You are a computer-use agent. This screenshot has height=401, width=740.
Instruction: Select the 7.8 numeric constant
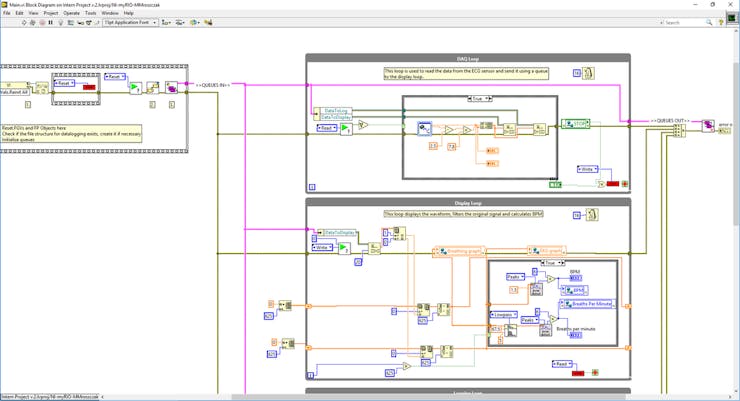coord(452,147)
